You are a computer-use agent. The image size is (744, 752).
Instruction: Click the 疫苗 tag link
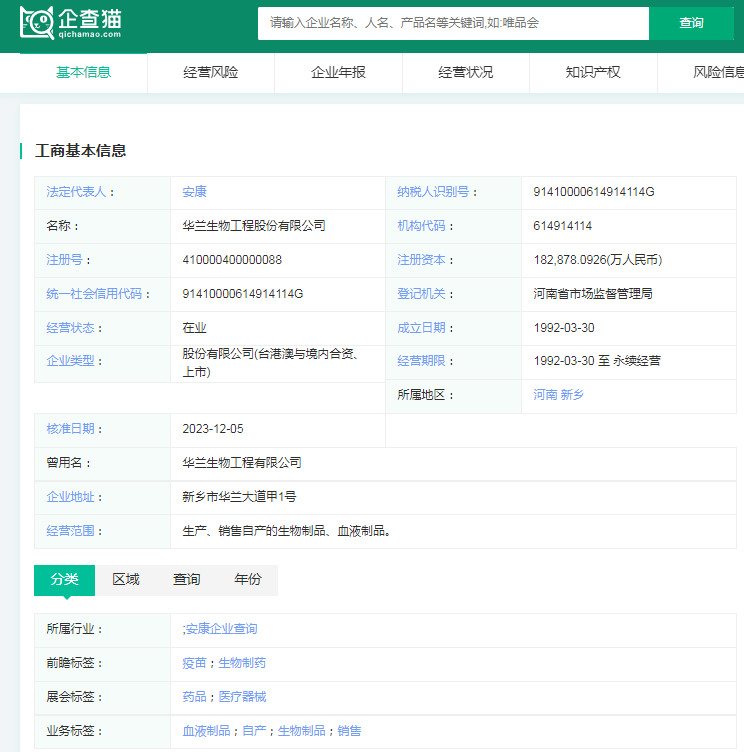(194, 663)
